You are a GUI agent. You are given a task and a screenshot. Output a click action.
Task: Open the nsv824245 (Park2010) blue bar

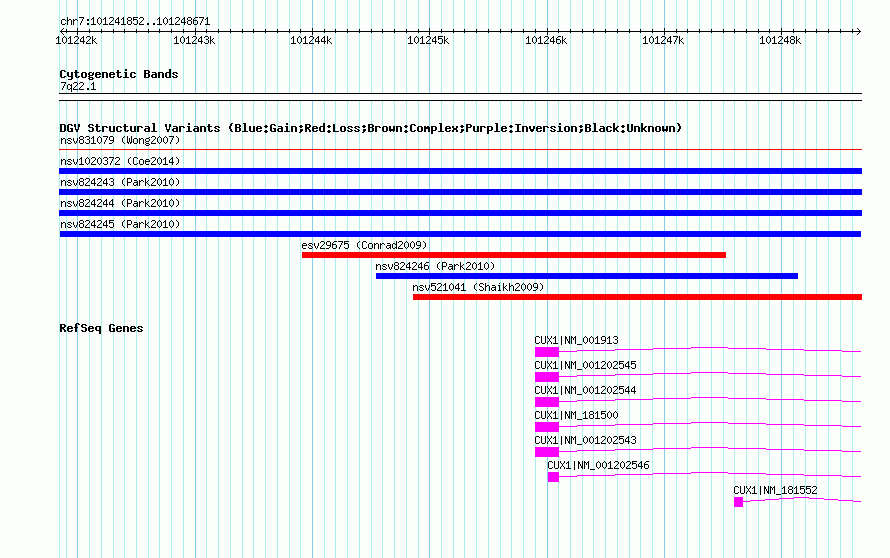pos(460,234)
